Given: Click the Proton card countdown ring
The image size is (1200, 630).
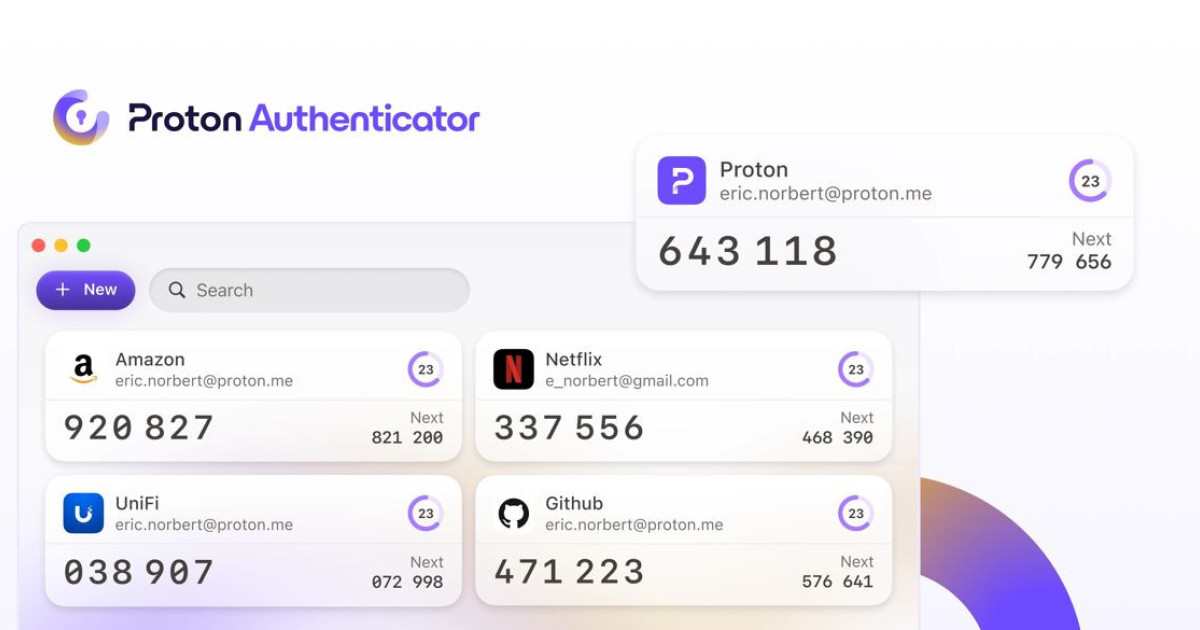Looking at the screenshot, I should [1090, 181].
